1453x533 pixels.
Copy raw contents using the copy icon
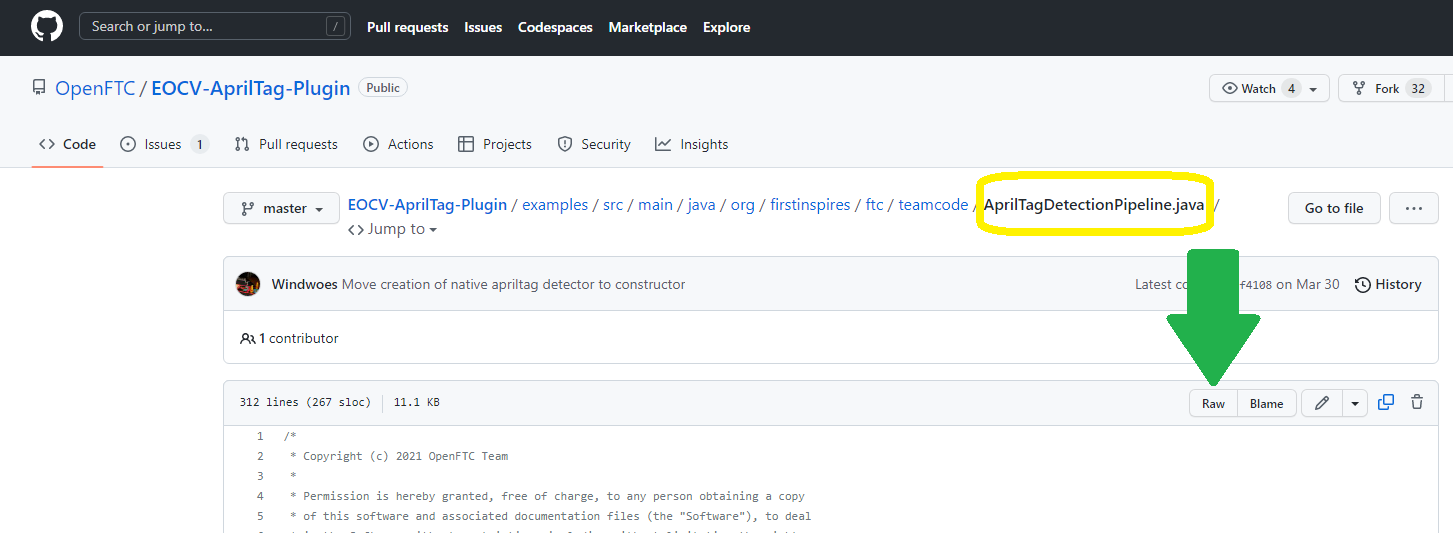coord(1386,403)
